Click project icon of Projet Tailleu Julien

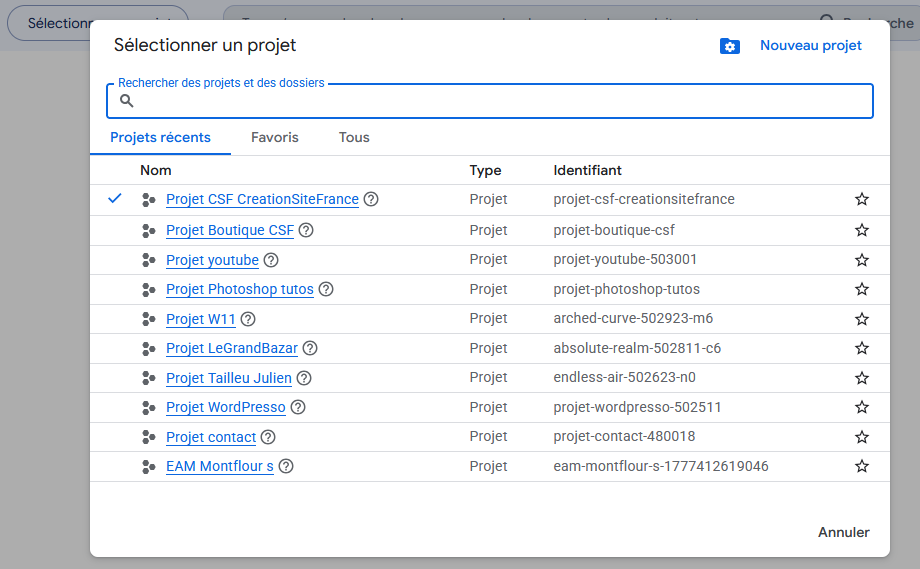[x=148, y=378]
